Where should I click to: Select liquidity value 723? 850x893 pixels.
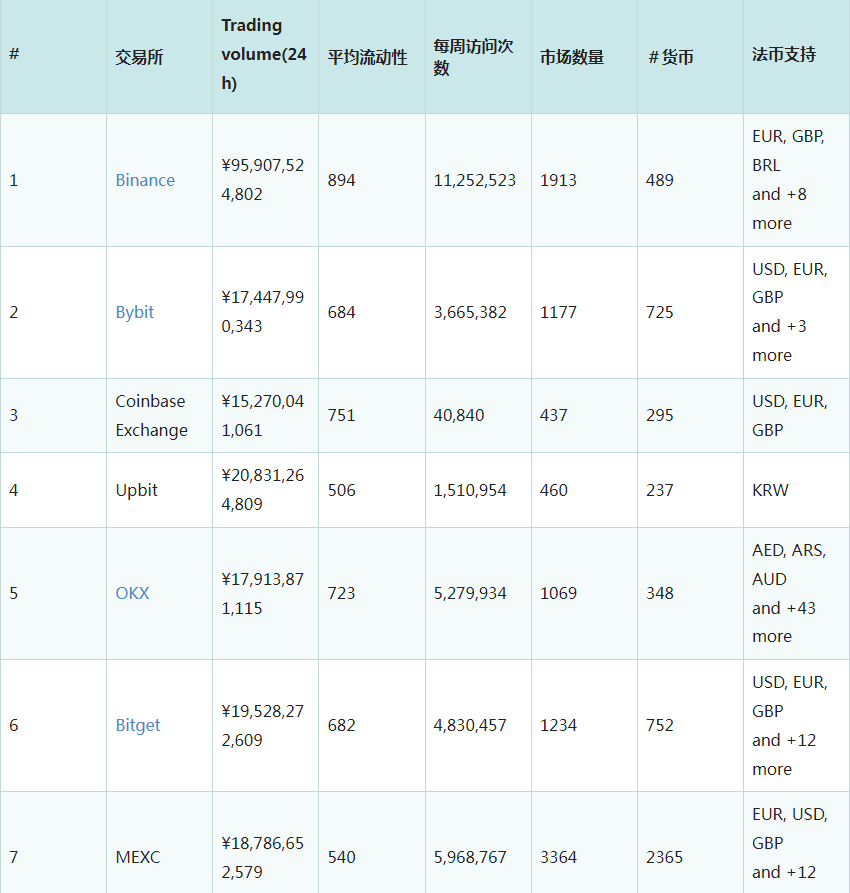pyautogui.click(x=341, y=593)
